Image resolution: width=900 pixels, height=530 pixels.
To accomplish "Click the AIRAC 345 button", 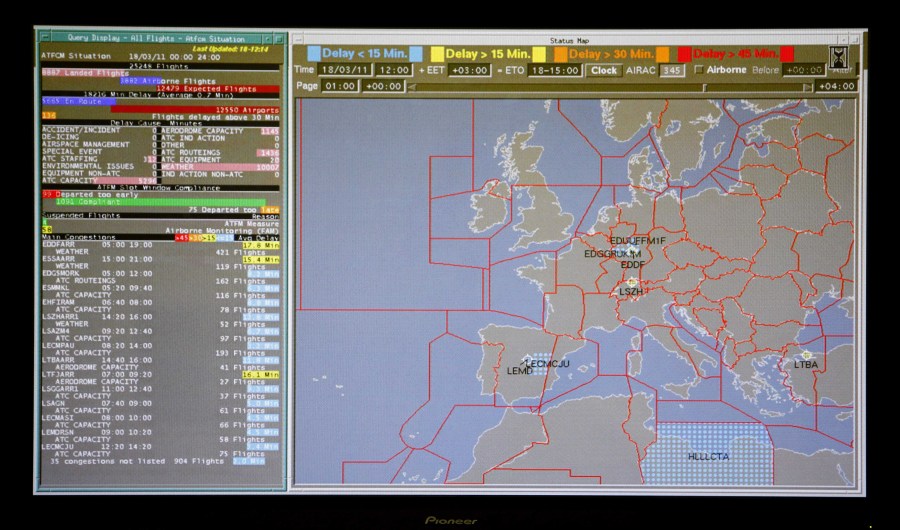I will pyautogui.click(x=670, y=71).
